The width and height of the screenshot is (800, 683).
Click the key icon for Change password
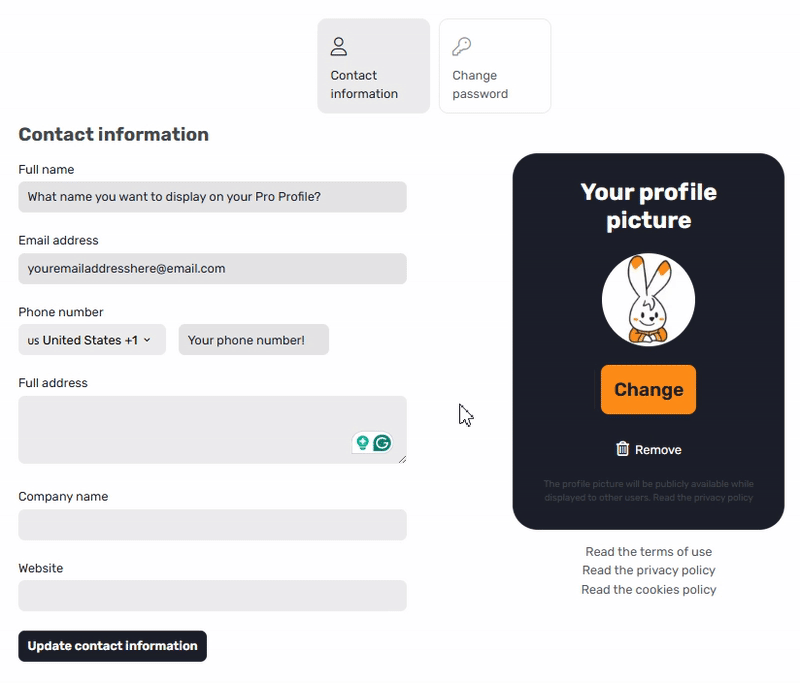(x=461, y=47)
